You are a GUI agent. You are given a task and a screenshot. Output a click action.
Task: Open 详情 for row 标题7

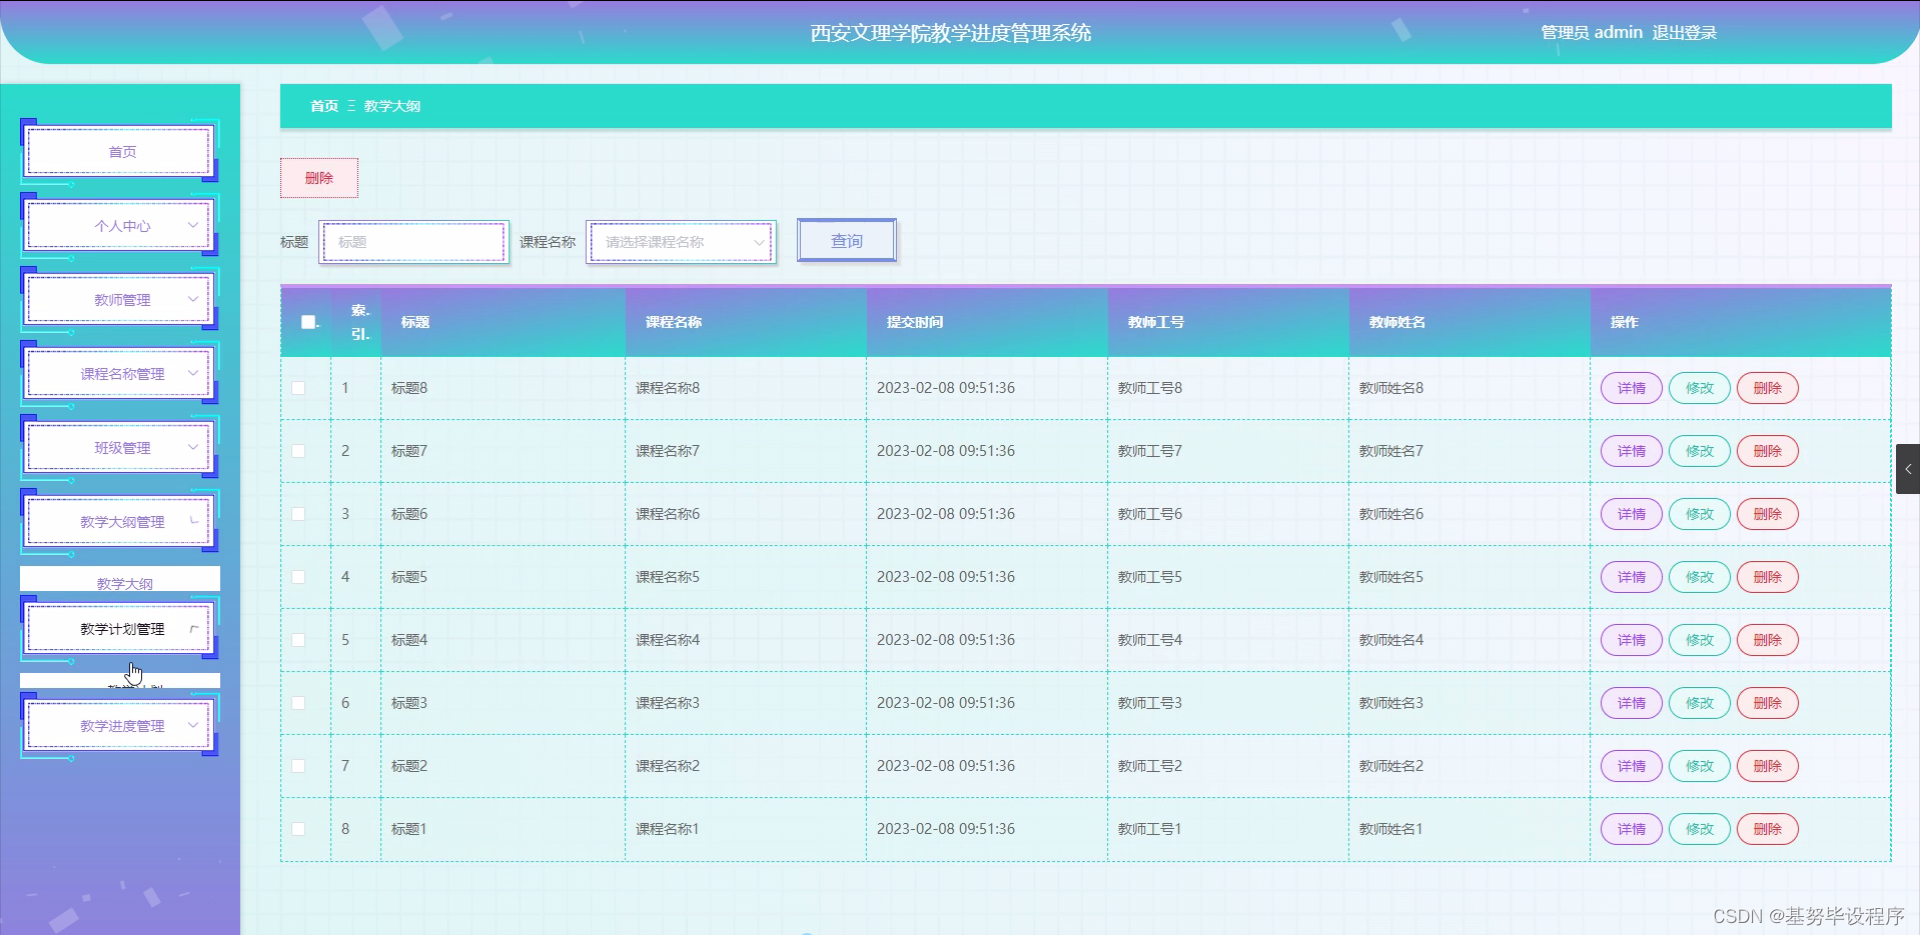coord(1631,451)
